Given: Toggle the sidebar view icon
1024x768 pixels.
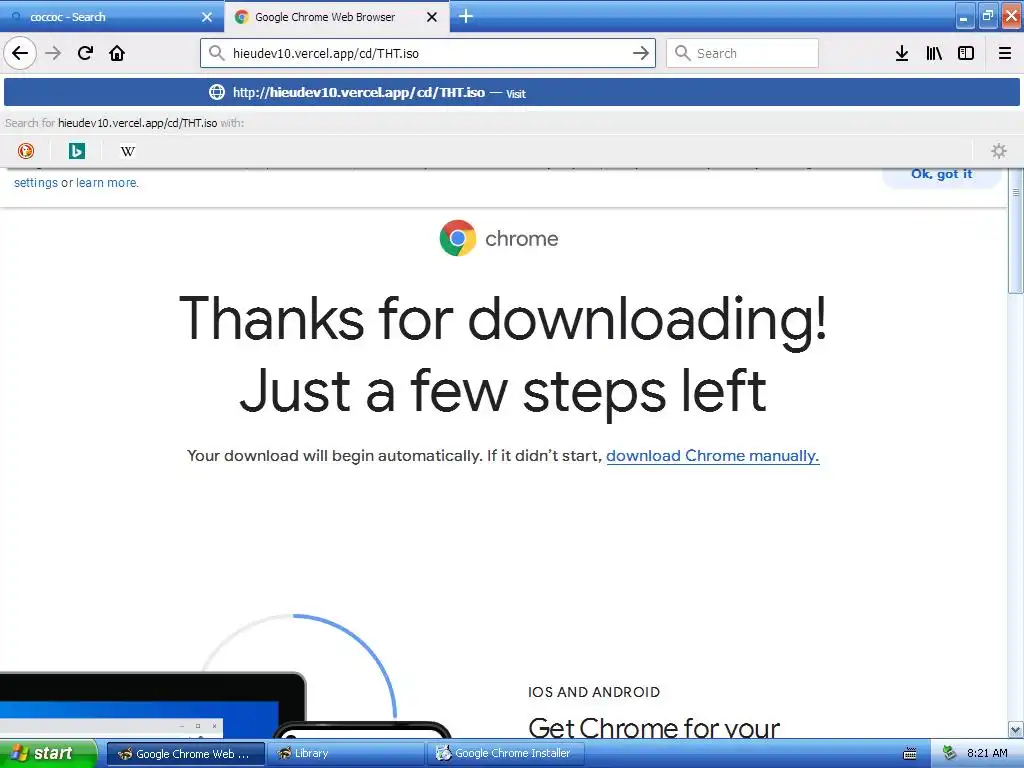Looking at the screenshot, I should [966, 53].
